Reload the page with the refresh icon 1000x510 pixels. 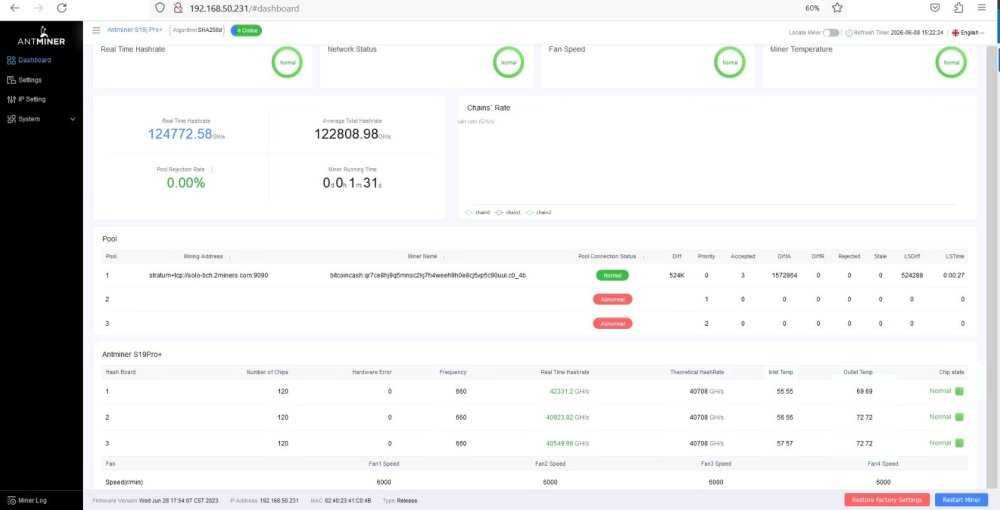click(x=62, y=8)
